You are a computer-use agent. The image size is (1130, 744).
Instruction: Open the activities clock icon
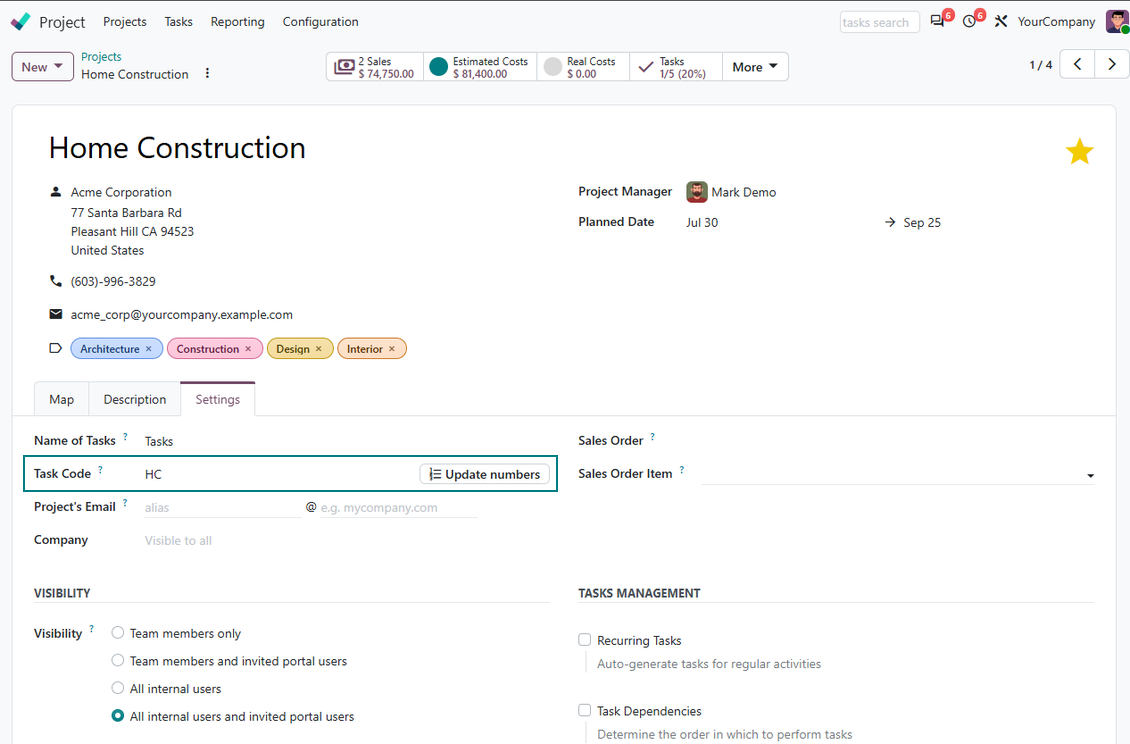click(x=969, y=22)
